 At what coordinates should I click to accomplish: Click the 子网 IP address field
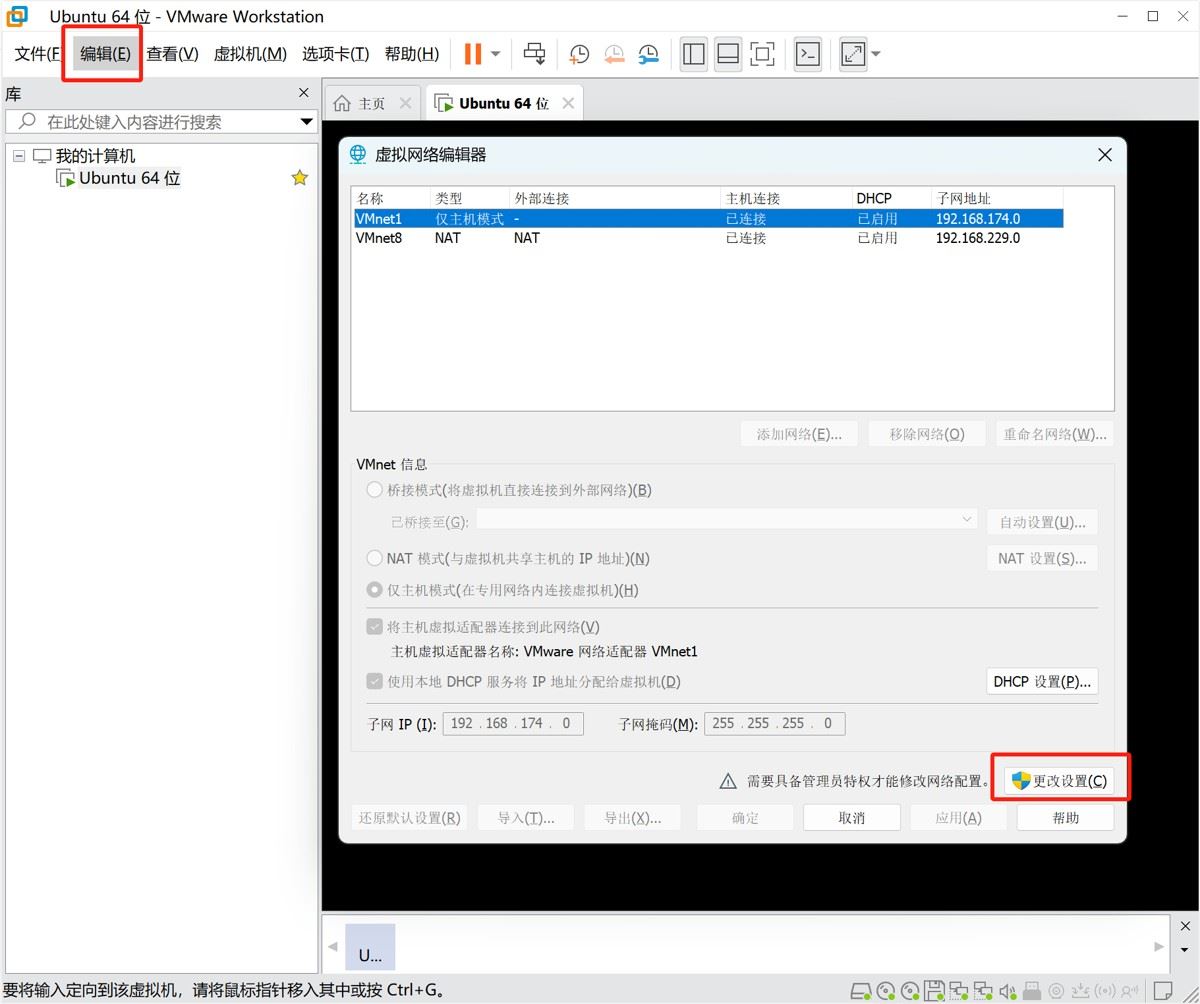pyautogui.click(x=512, y=723)
